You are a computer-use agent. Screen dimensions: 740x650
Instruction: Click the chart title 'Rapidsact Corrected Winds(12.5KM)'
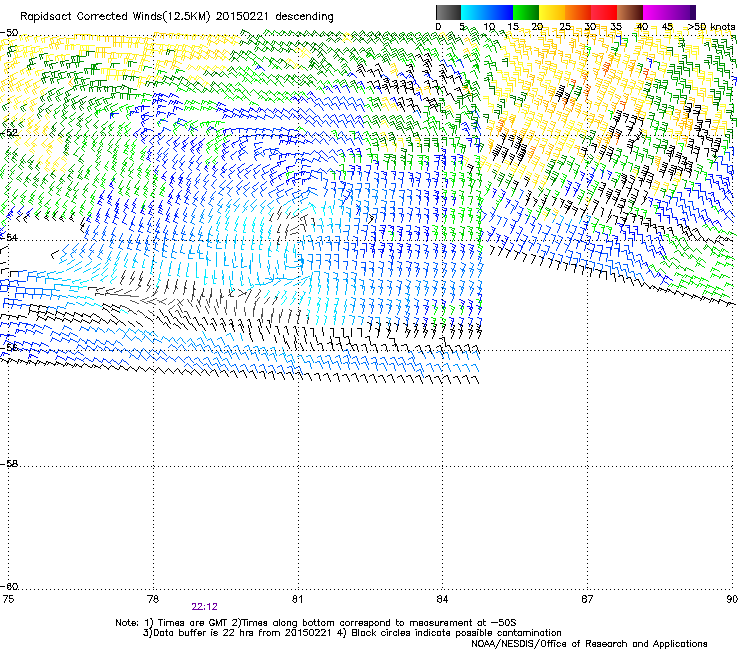point(115,17)
